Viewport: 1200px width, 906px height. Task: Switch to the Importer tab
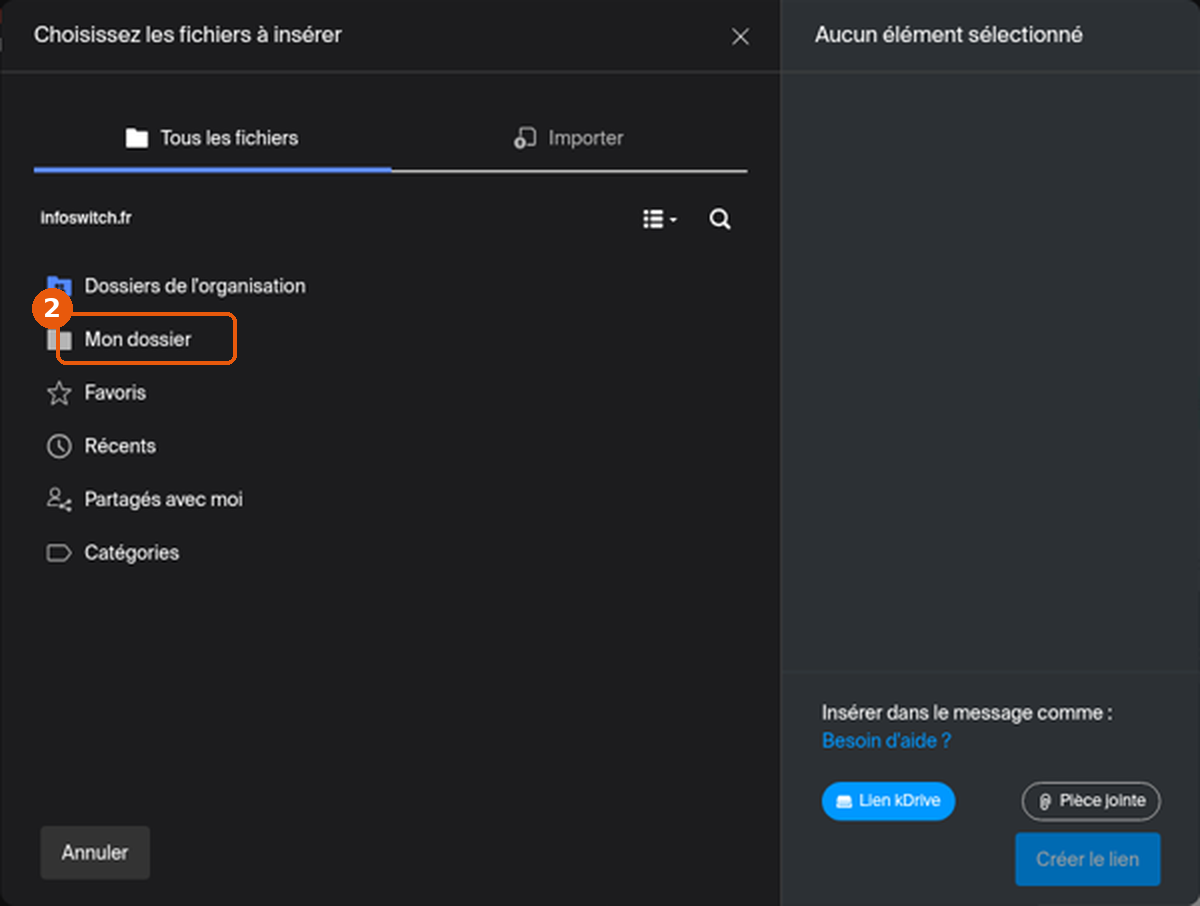point(569,138)
